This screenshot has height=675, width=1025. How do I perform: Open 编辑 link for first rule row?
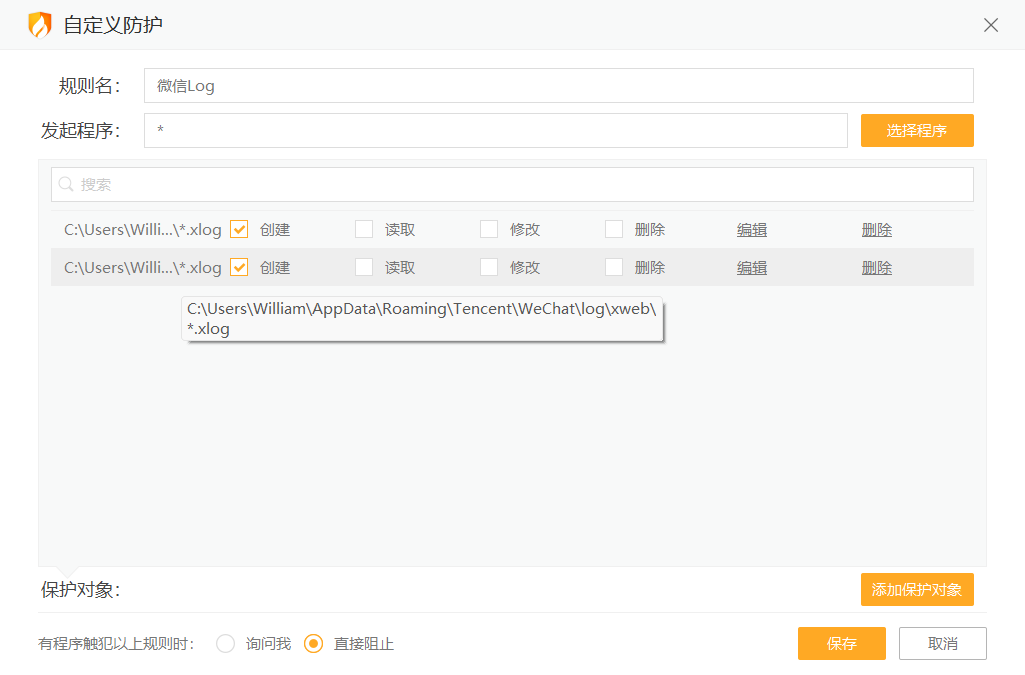click(752, 229)
